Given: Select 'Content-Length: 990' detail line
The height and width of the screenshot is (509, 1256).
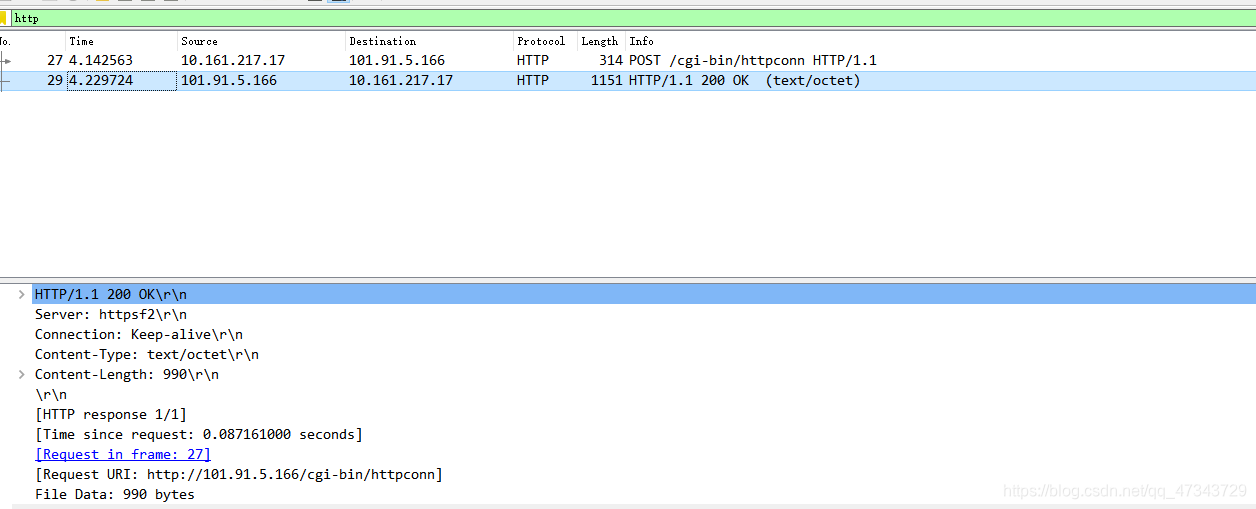Looking at the screenshot, I should pos(126,374).
